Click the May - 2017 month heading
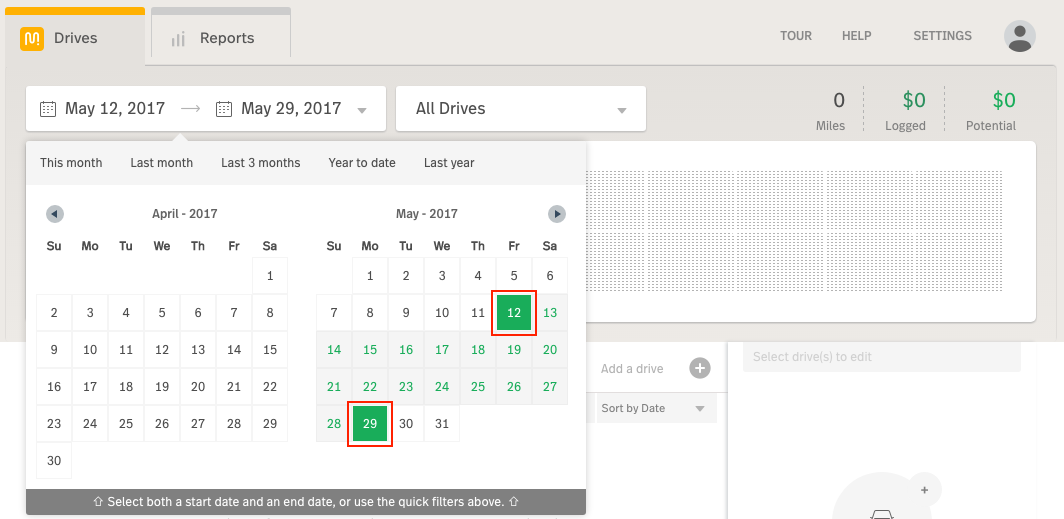The image size is (1064, 519). 427,214
